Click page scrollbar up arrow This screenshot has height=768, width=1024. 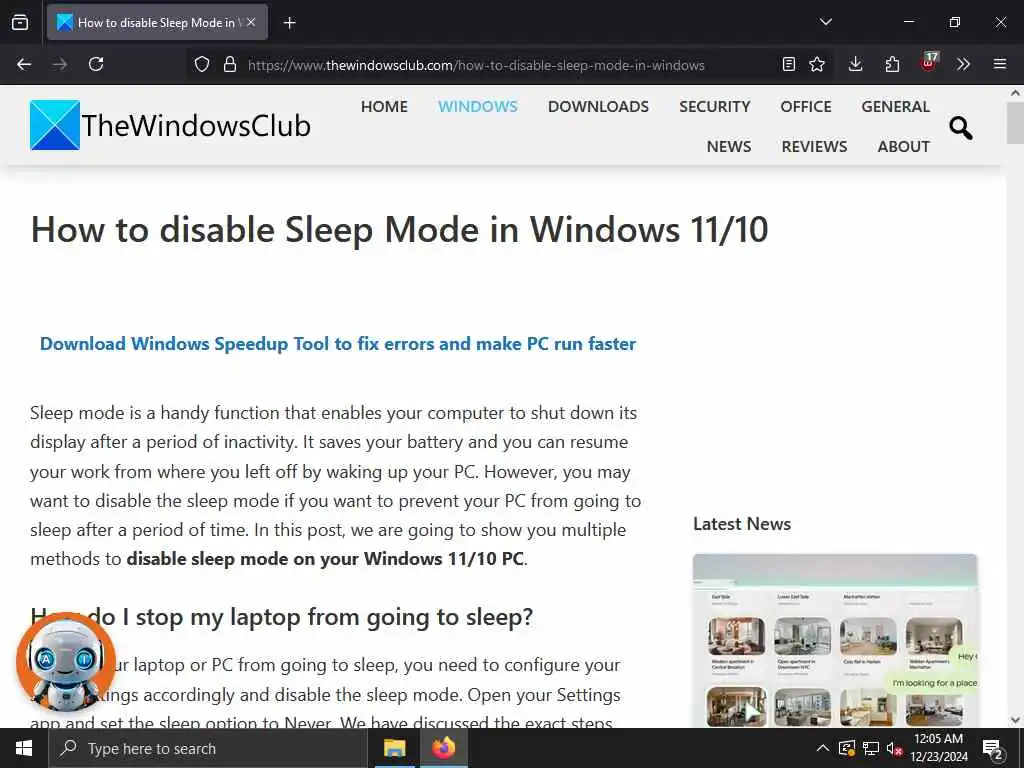click(x=1016, y=93)
